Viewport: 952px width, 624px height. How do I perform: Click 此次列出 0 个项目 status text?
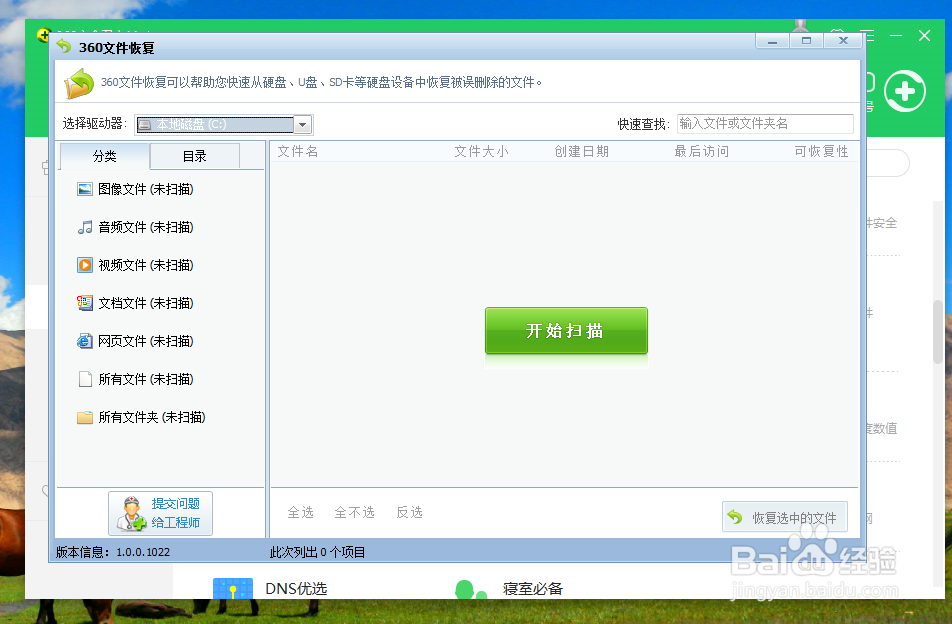(x=318, y=552)
